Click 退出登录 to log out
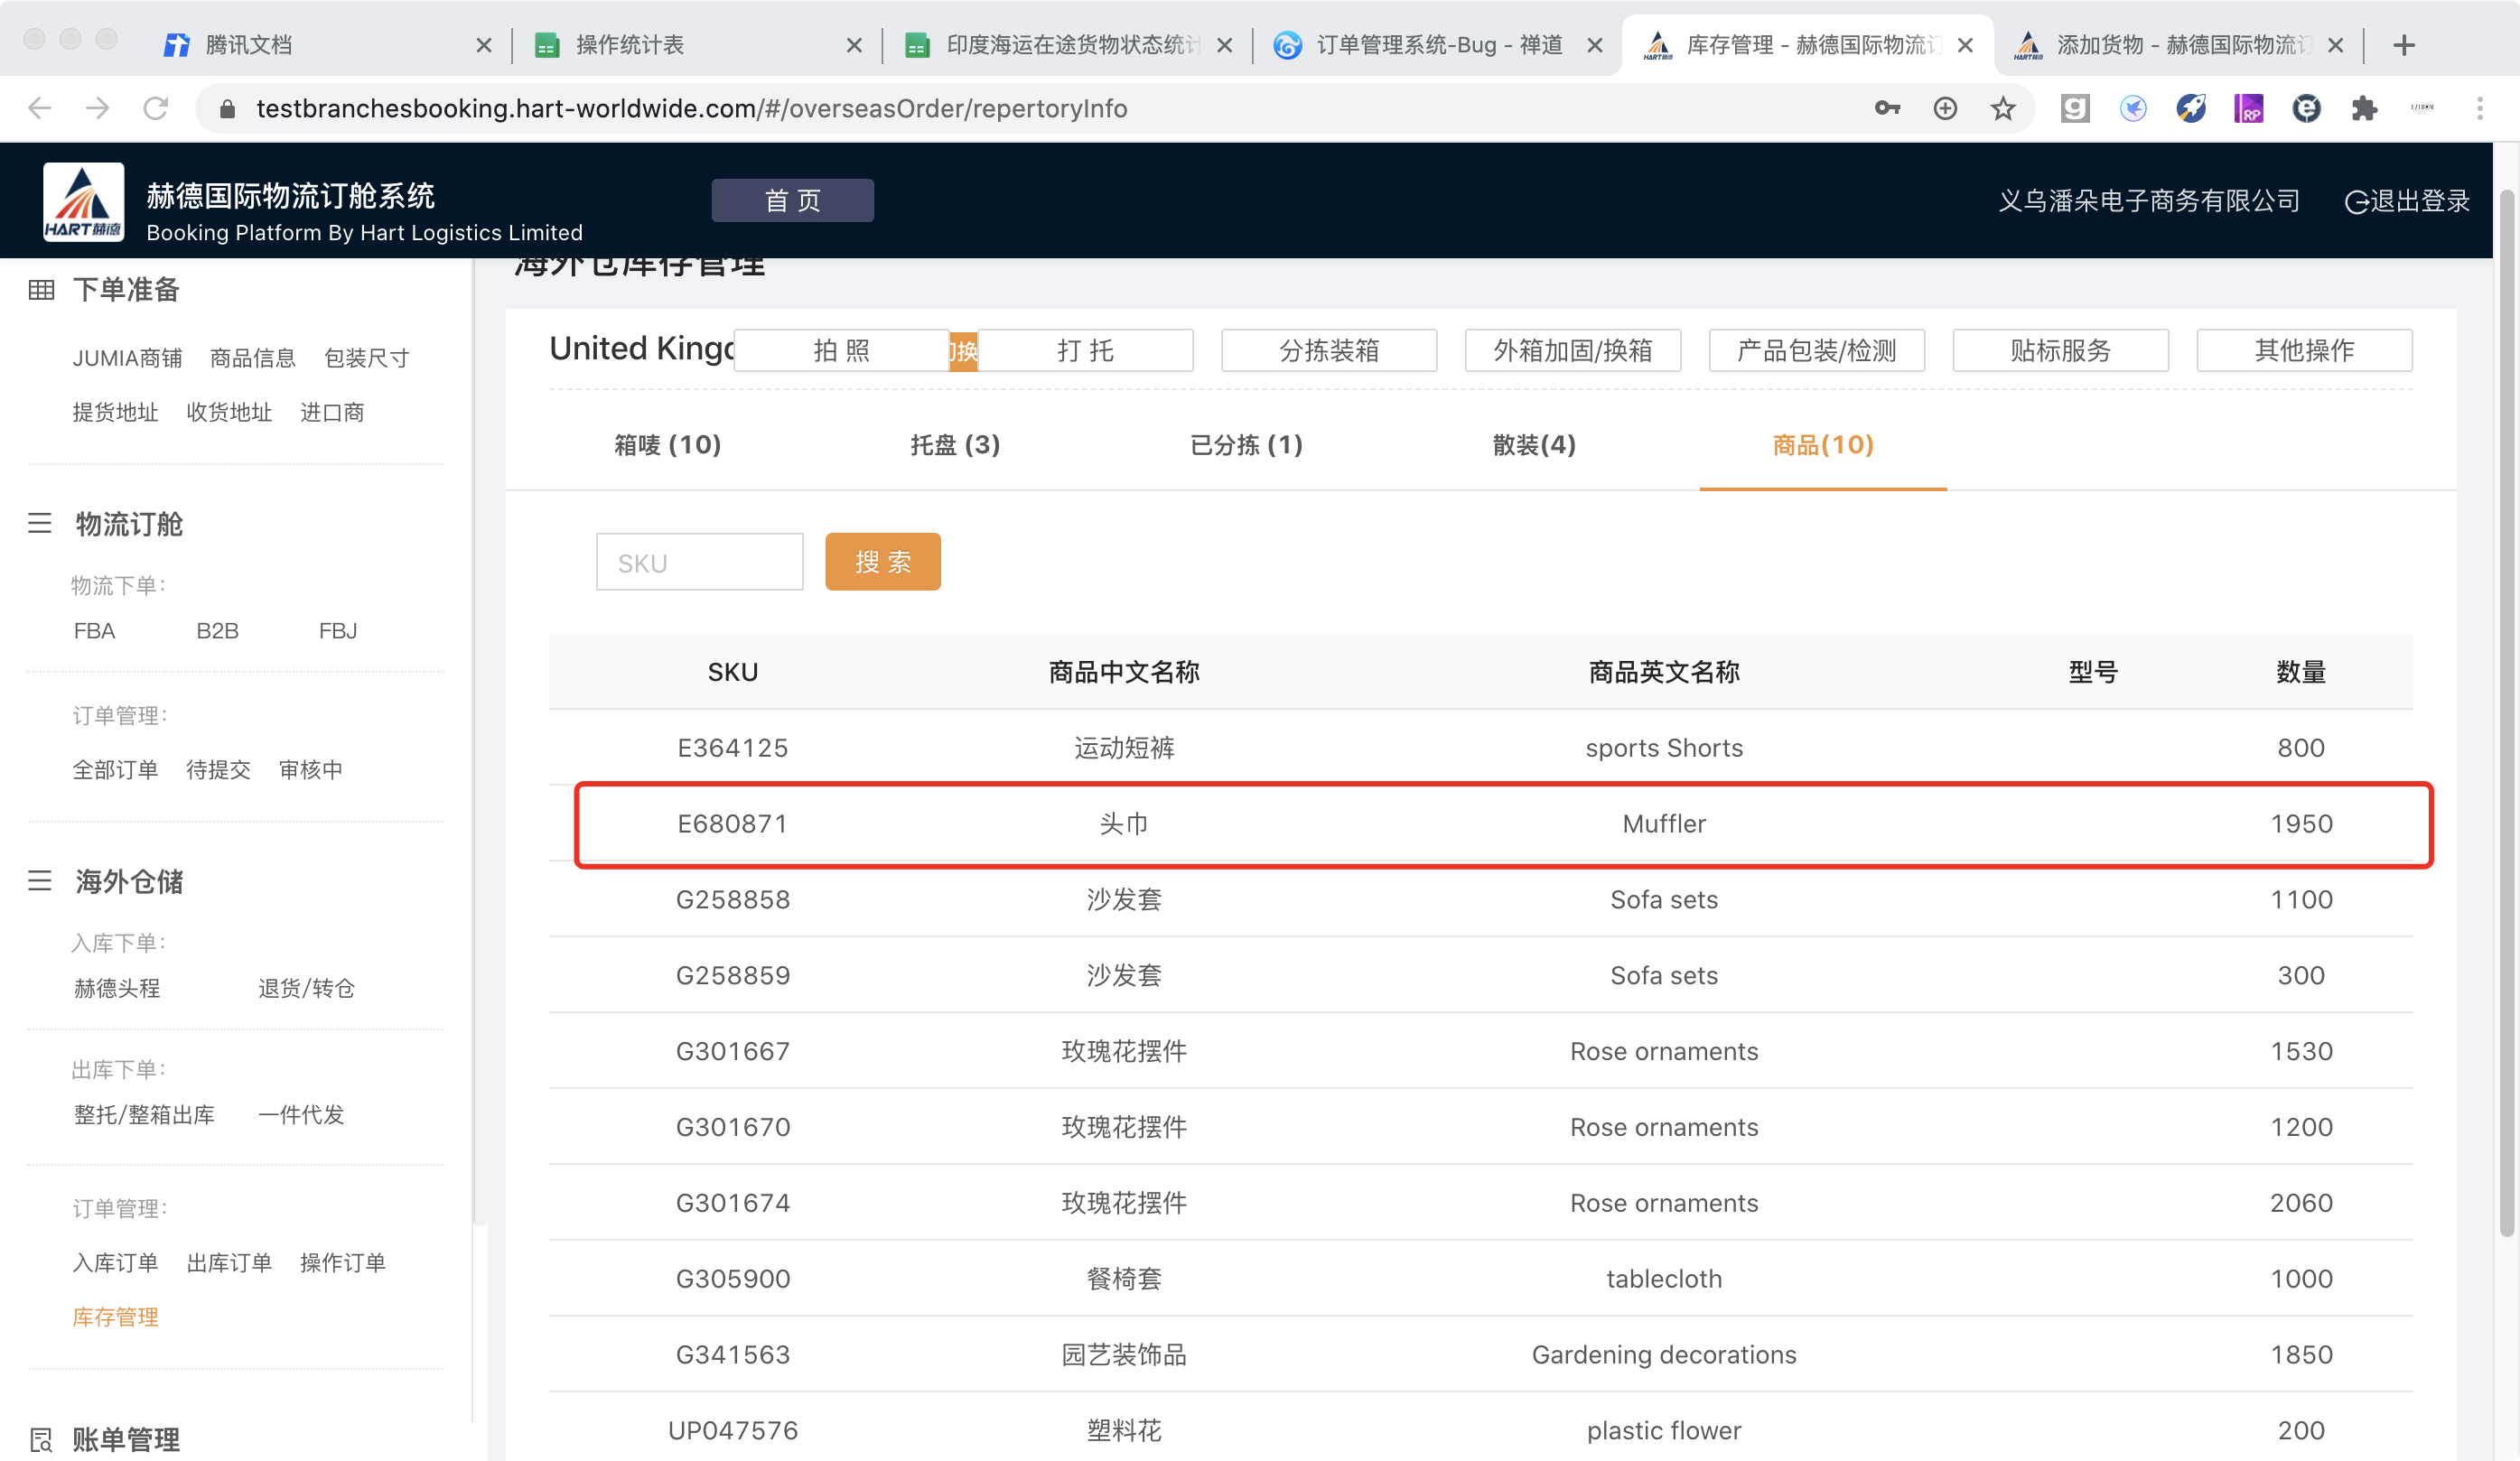Viewport: 2520px width, 1461px height. 2407,201
